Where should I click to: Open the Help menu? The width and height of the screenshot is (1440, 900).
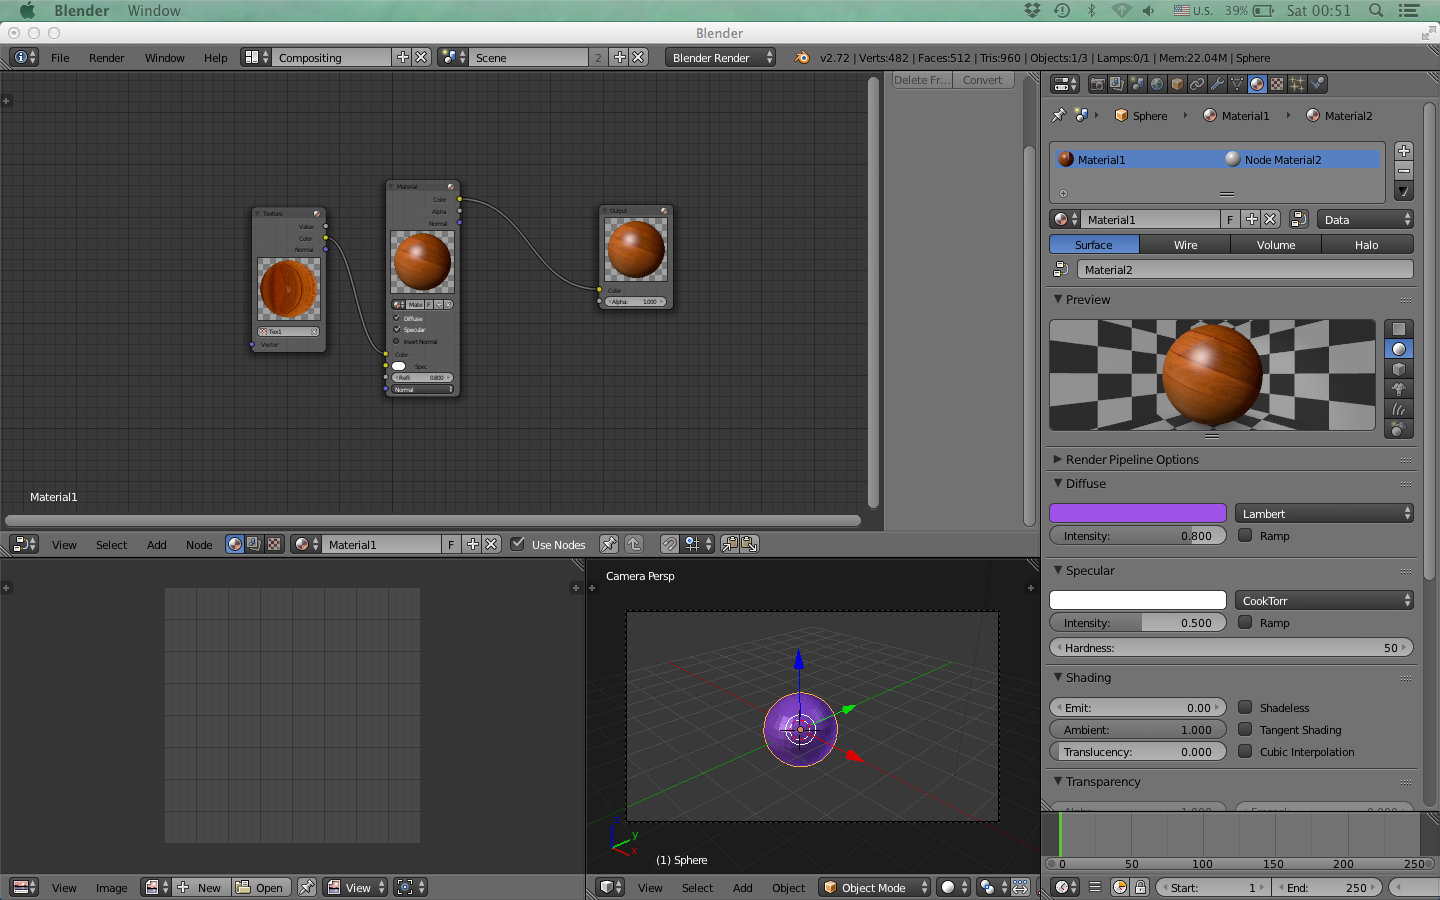216,57
